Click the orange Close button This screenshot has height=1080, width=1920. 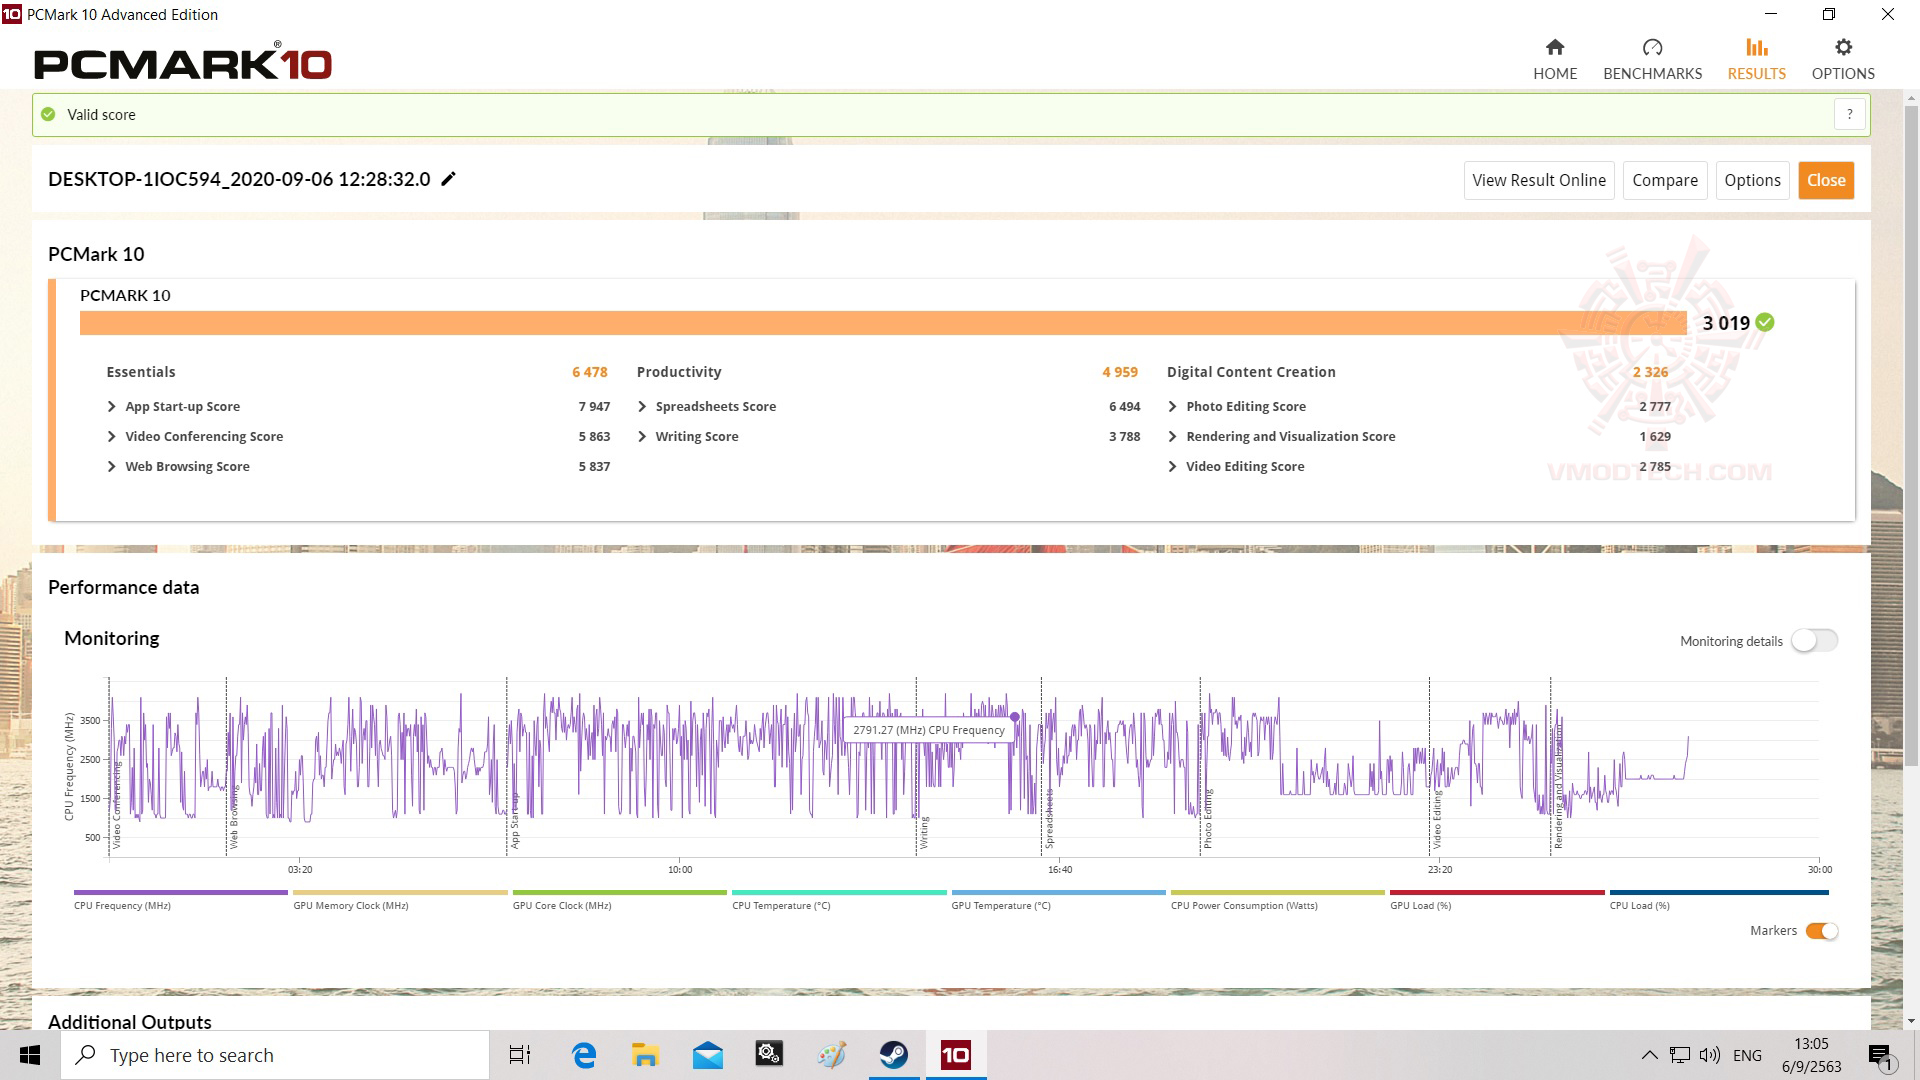tap(1825, 180)
